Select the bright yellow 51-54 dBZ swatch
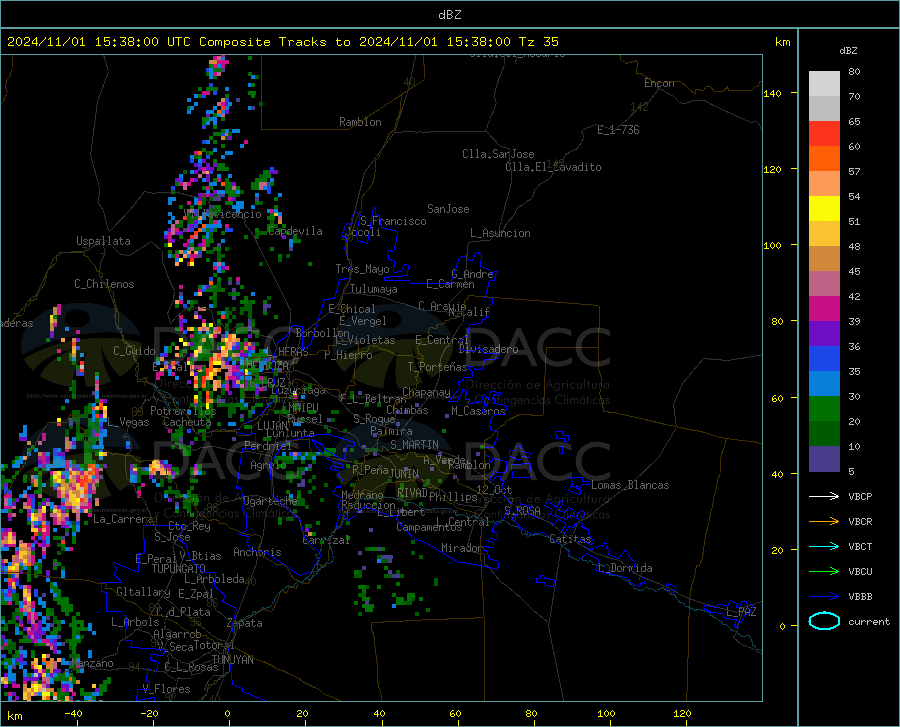This screenshot has width=900, height=727. 824,209
